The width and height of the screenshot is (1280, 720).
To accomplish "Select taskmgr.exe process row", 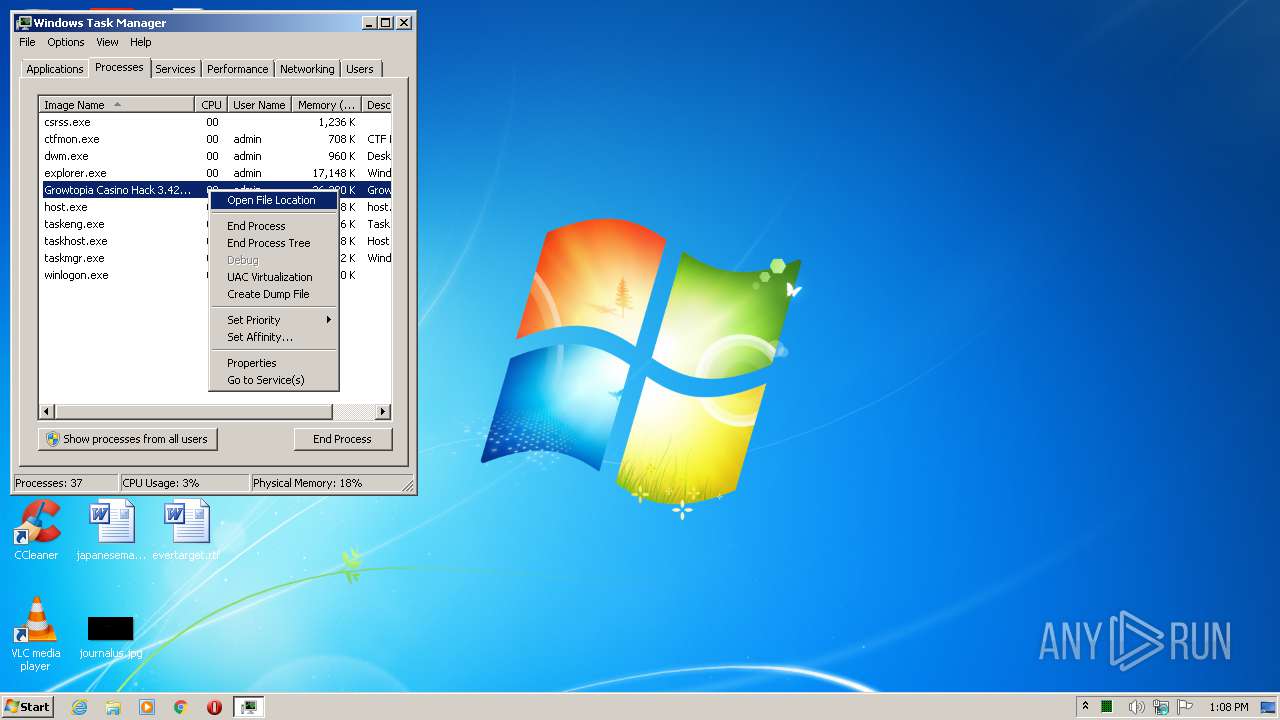I will point(124,258).
